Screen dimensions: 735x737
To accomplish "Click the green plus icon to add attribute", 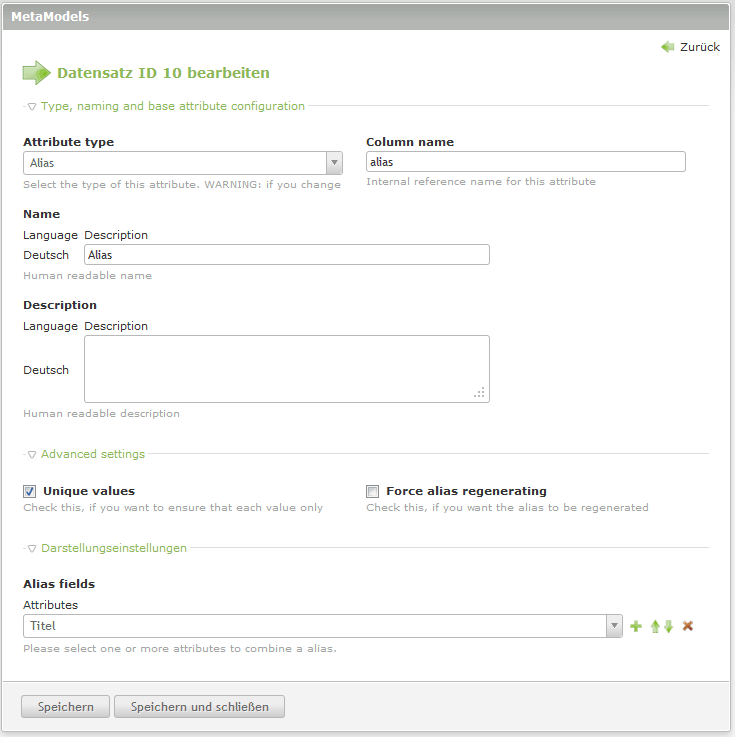I will [635, 627].
